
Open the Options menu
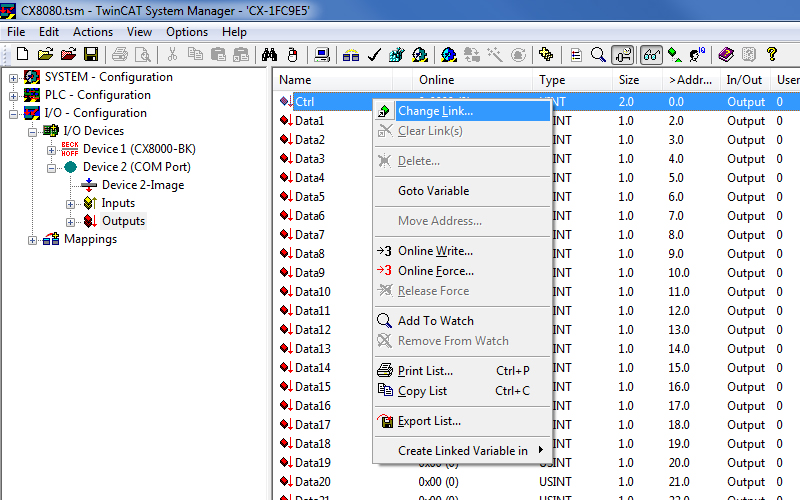click(187, 32)
